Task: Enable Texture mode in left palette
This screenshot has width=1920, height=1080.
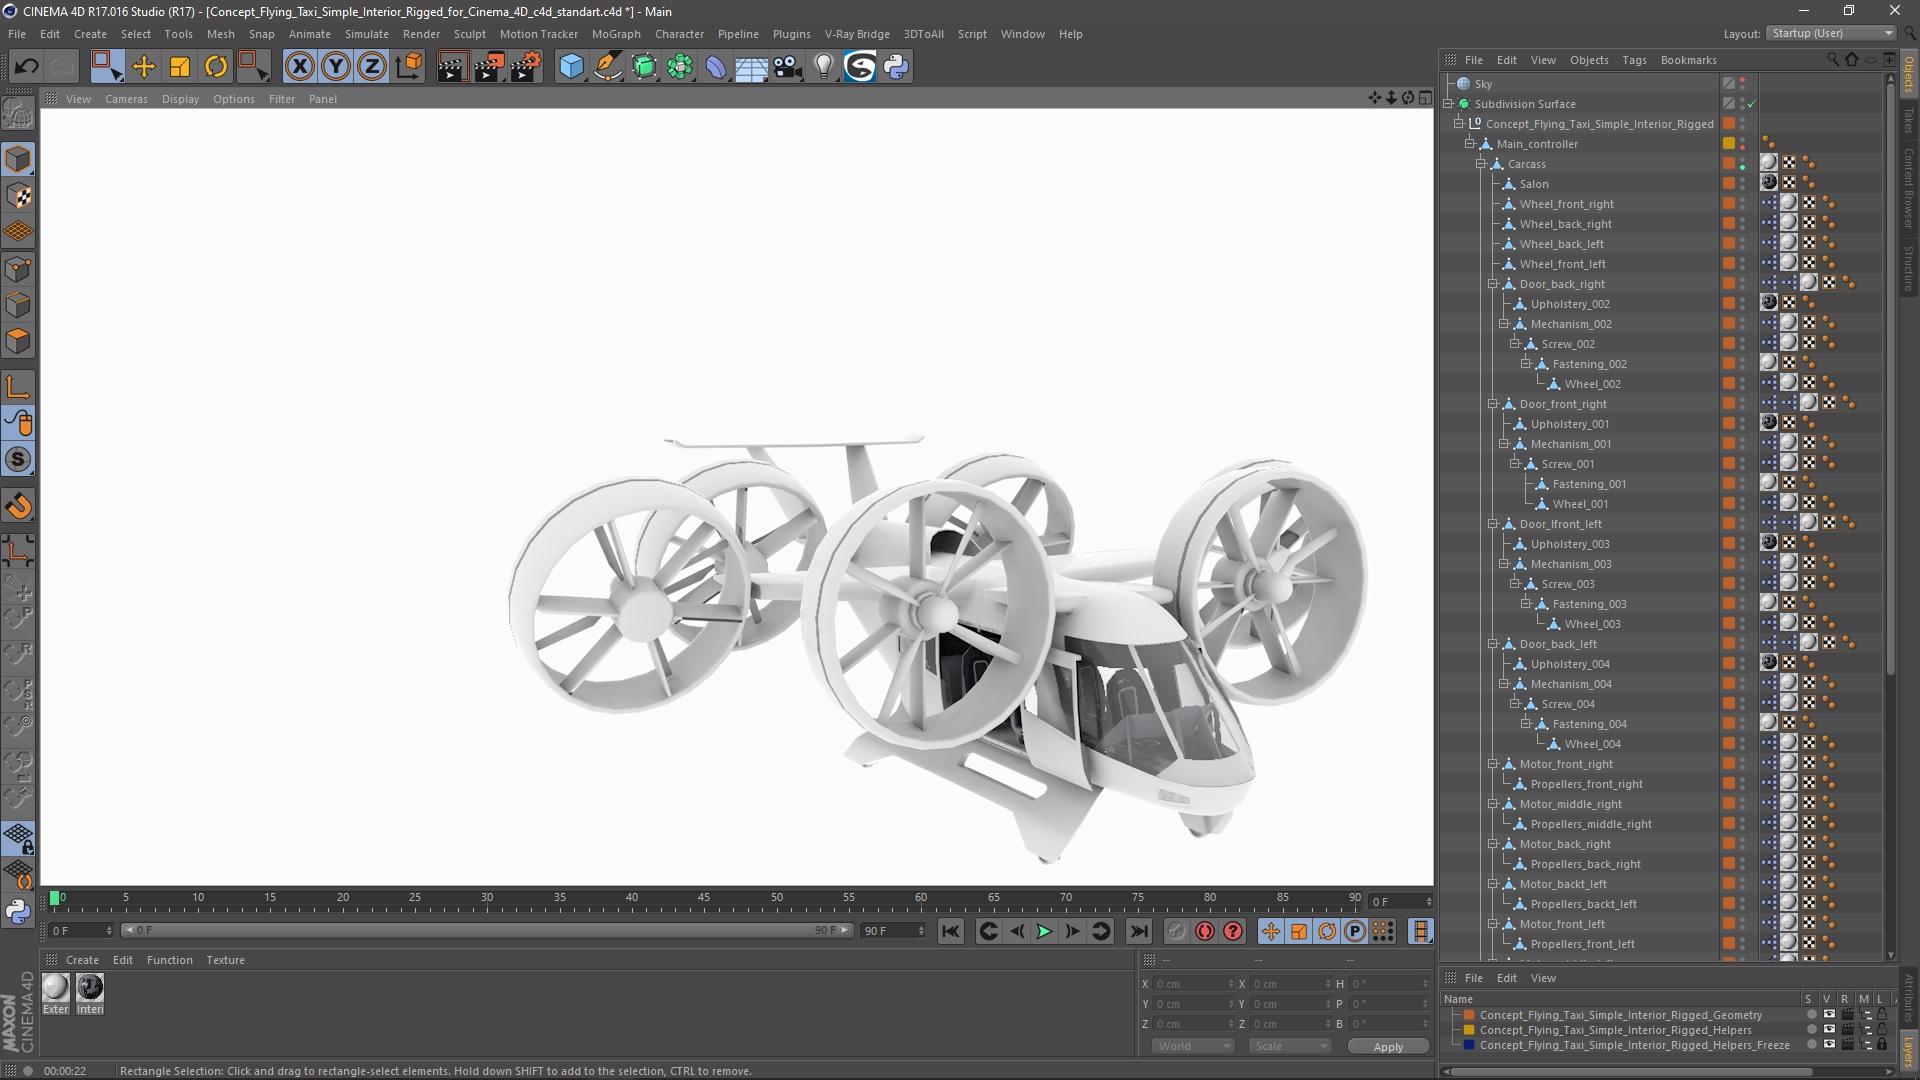Action: 18,196
